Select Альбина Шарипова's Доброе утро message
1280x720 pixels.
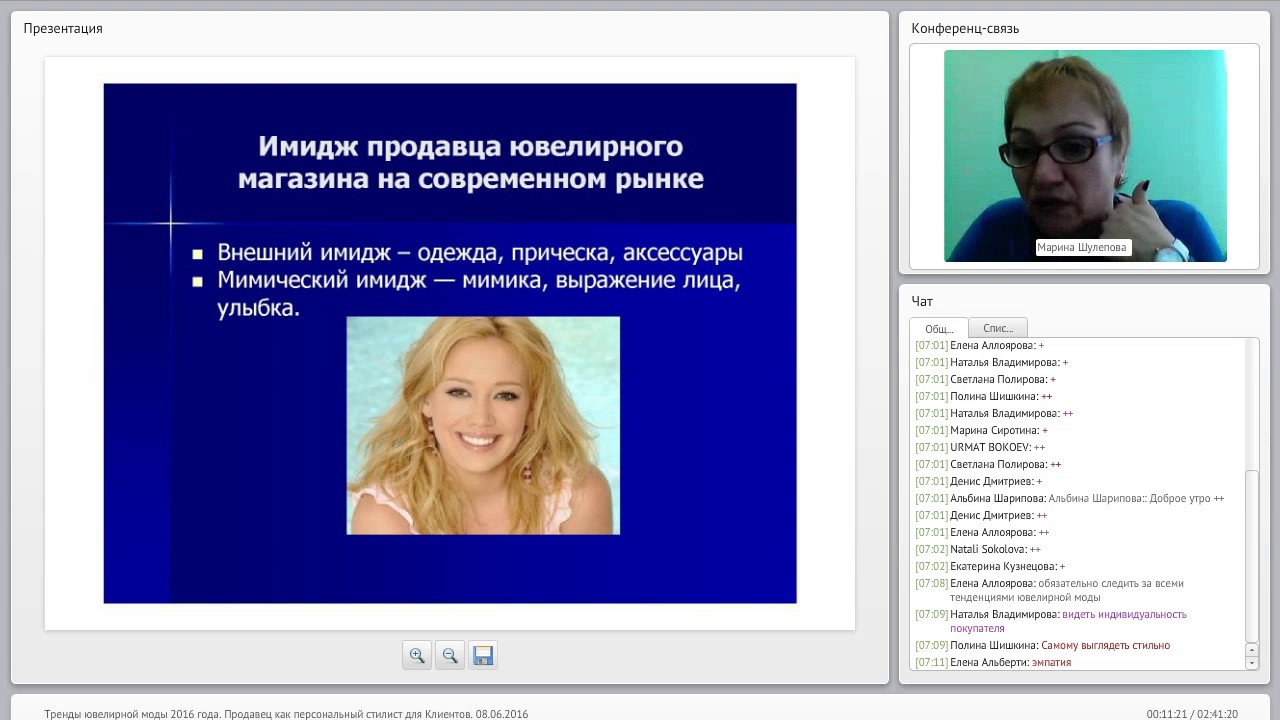click(1069, 498)
